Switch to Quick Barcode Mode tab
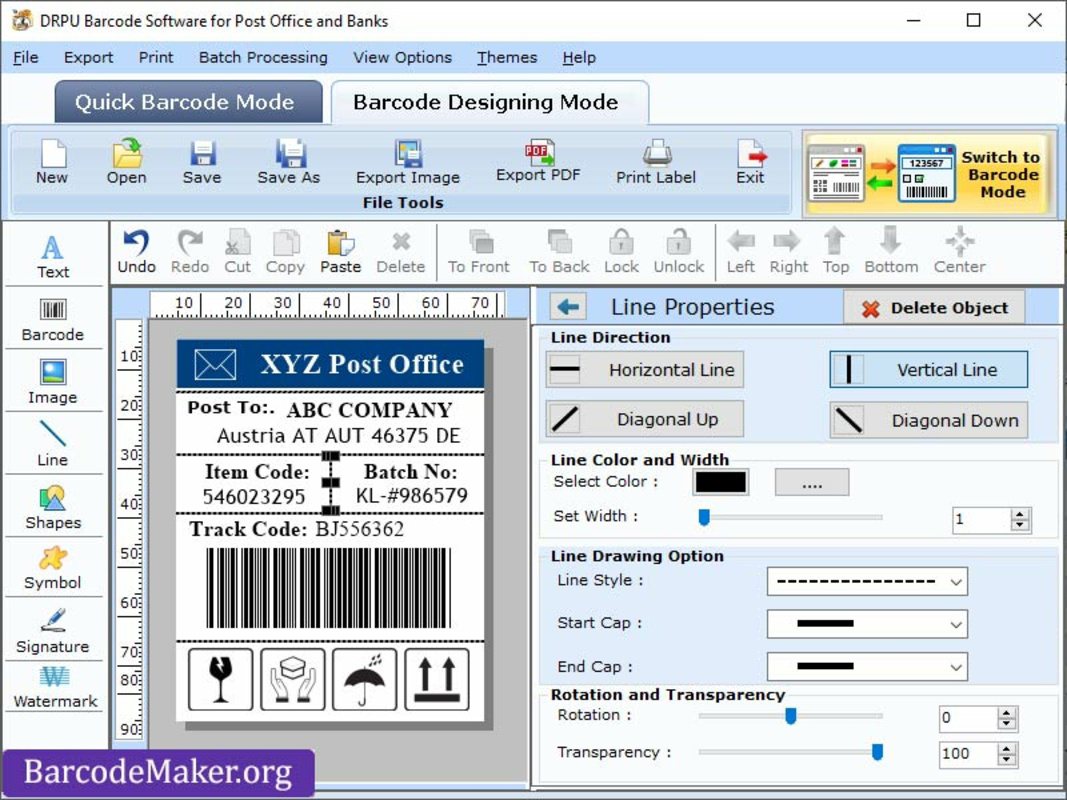 pyautogui.click(x=187, y=101)
